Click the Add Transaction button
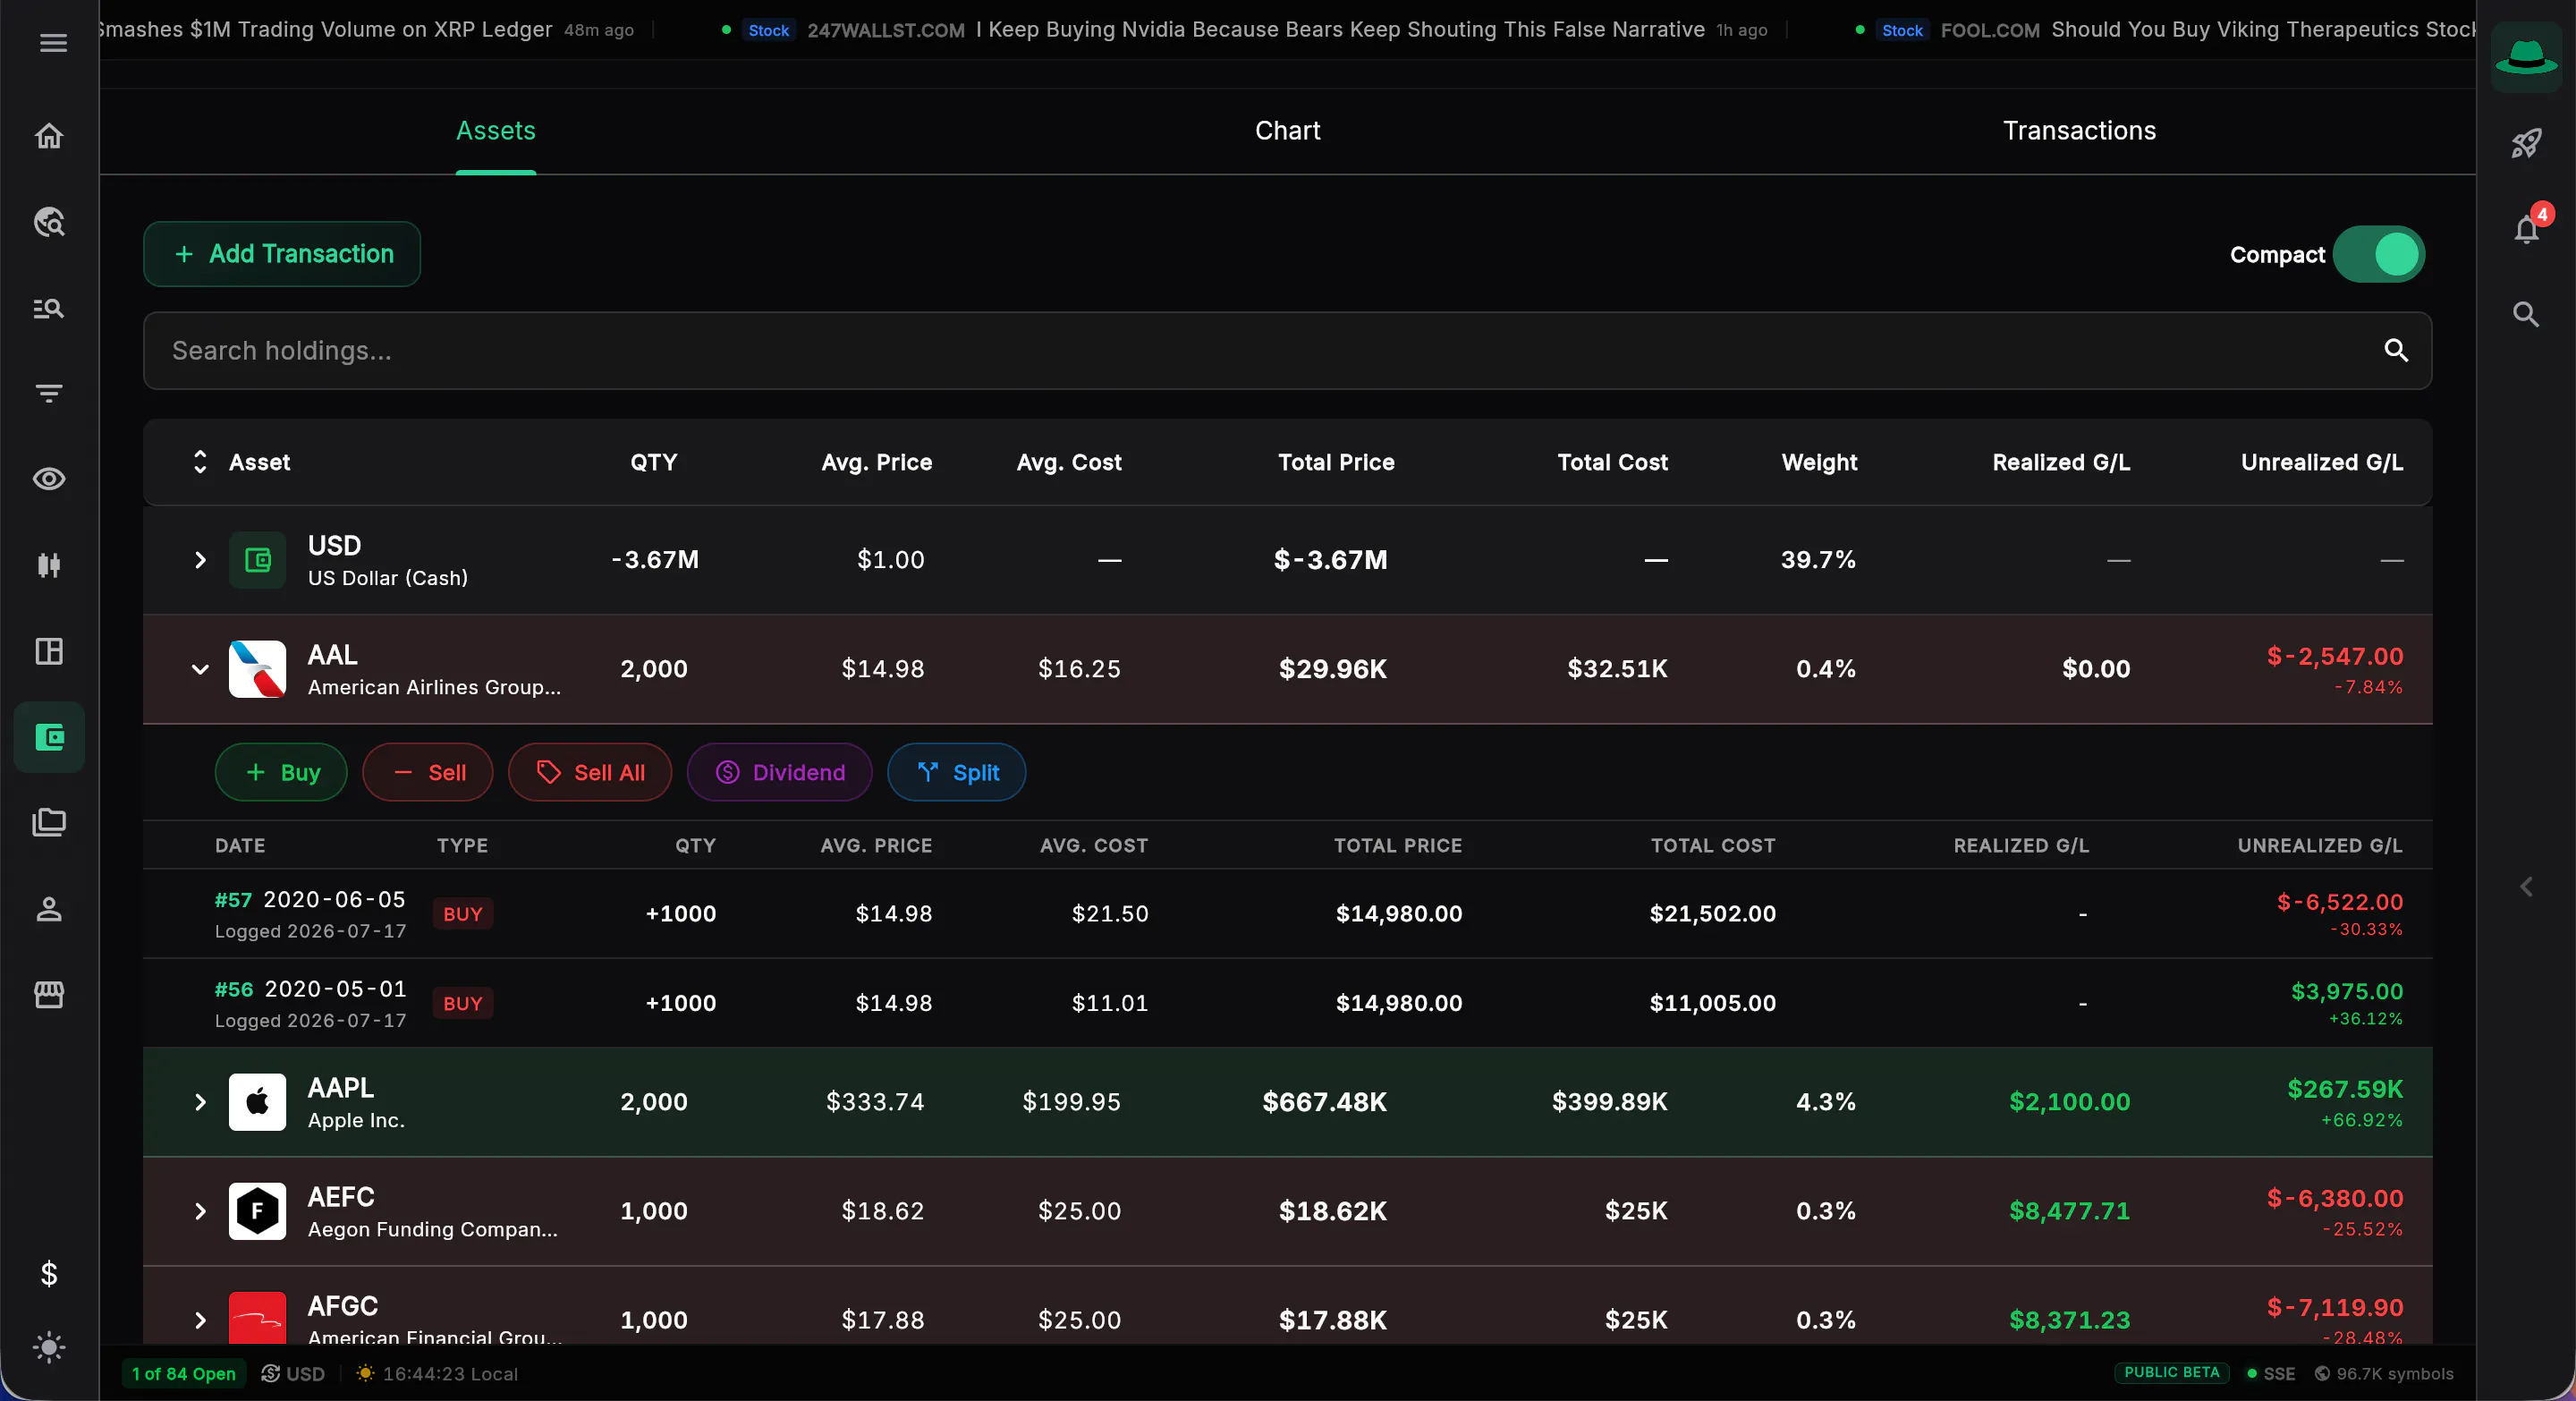The width and height of the screenshot is (2576, 1401). tap(282, 254)
